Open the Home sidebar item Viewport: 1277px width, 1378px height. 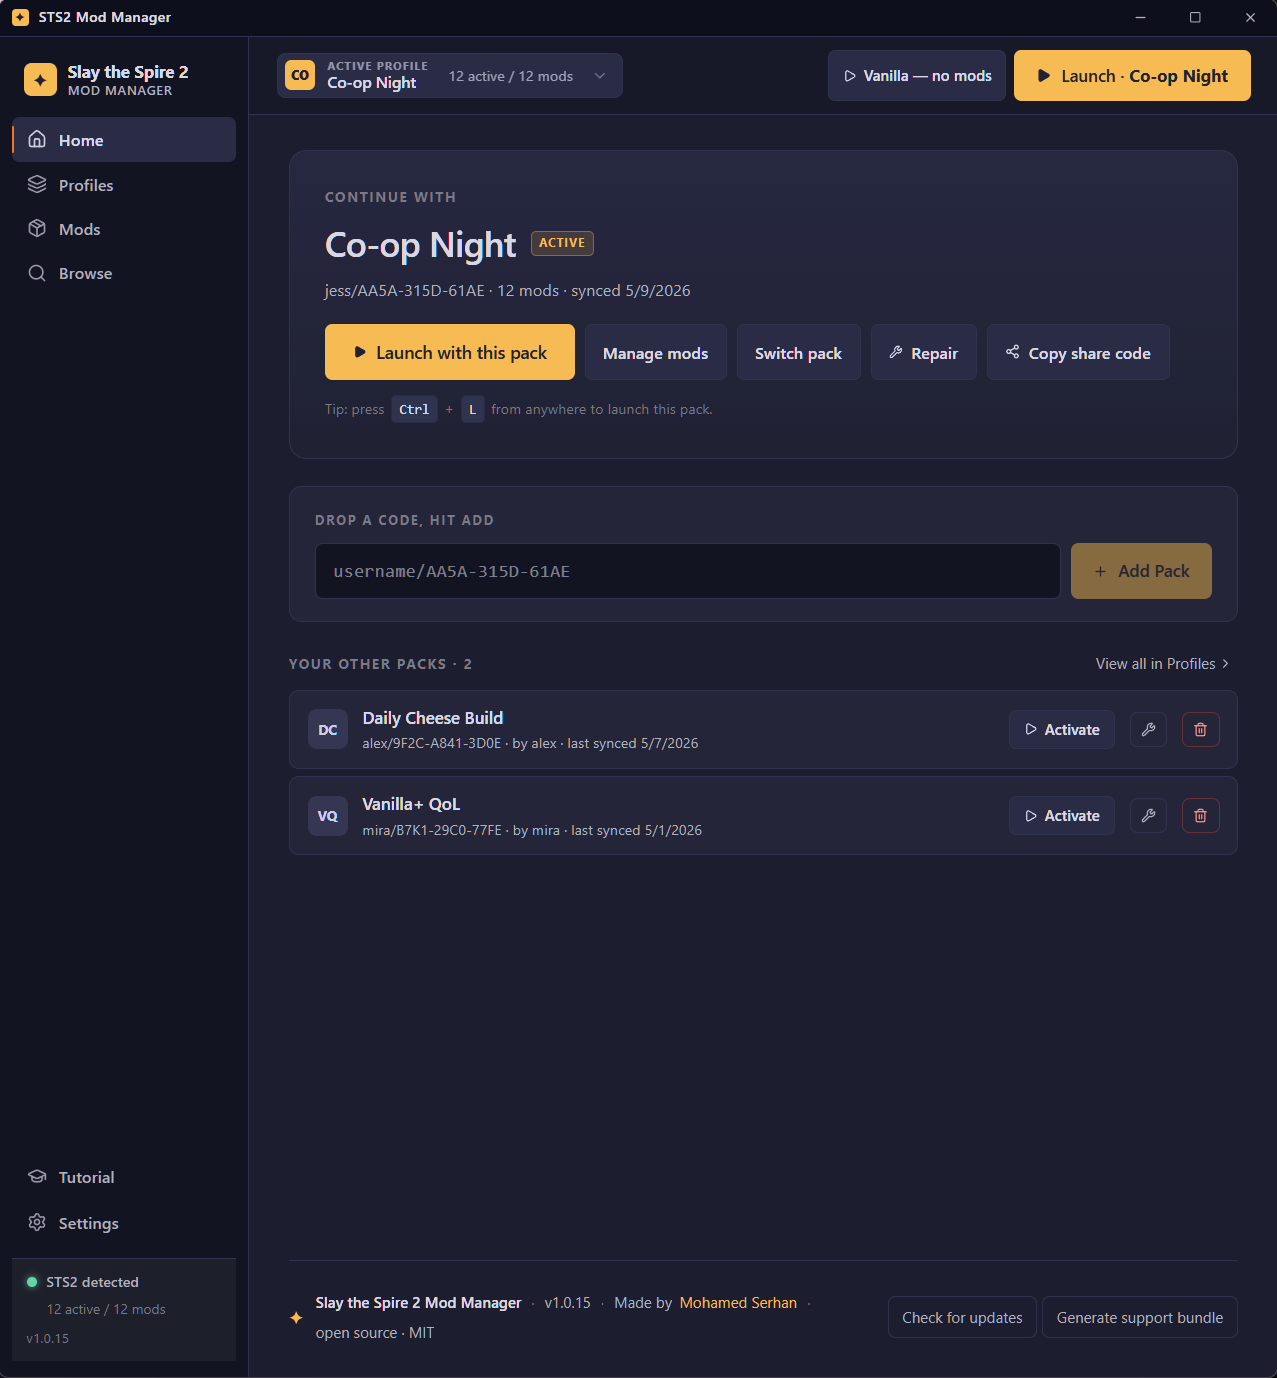[x=124, y=140]
